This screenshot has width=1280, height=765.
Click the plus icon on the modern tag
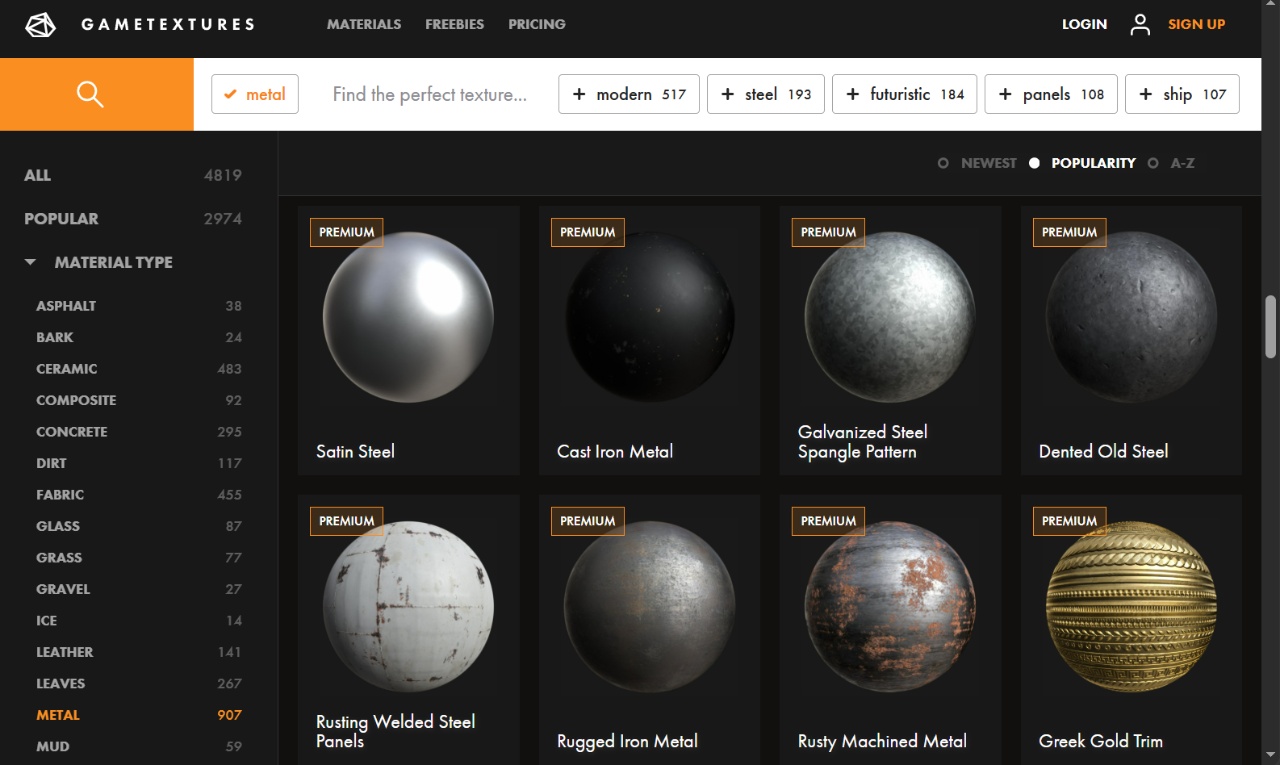pos(579,93)
